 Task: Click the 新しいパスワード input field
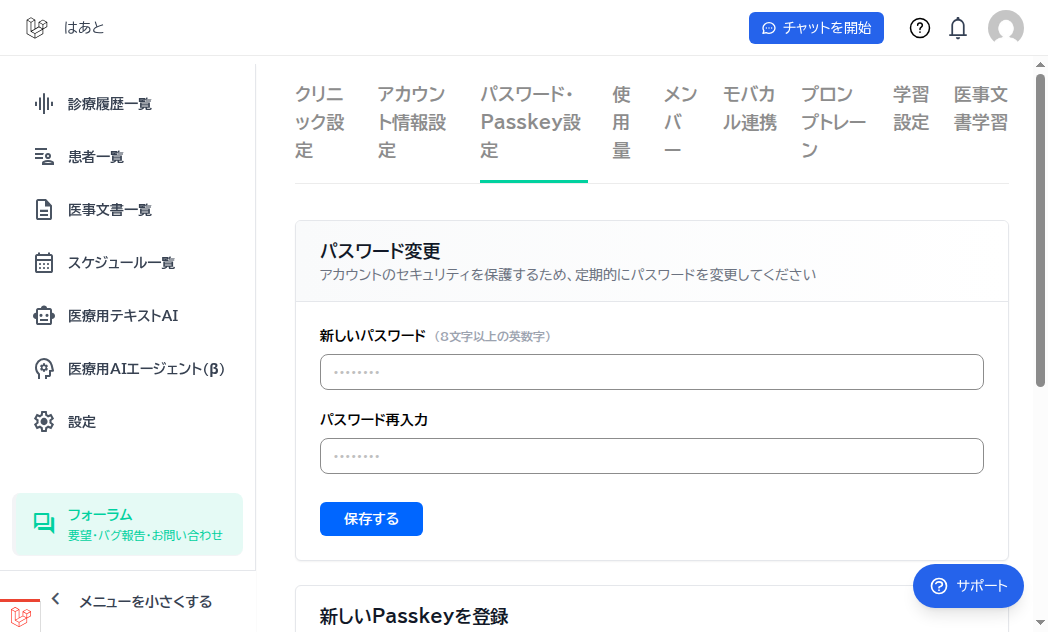(650, 371)
